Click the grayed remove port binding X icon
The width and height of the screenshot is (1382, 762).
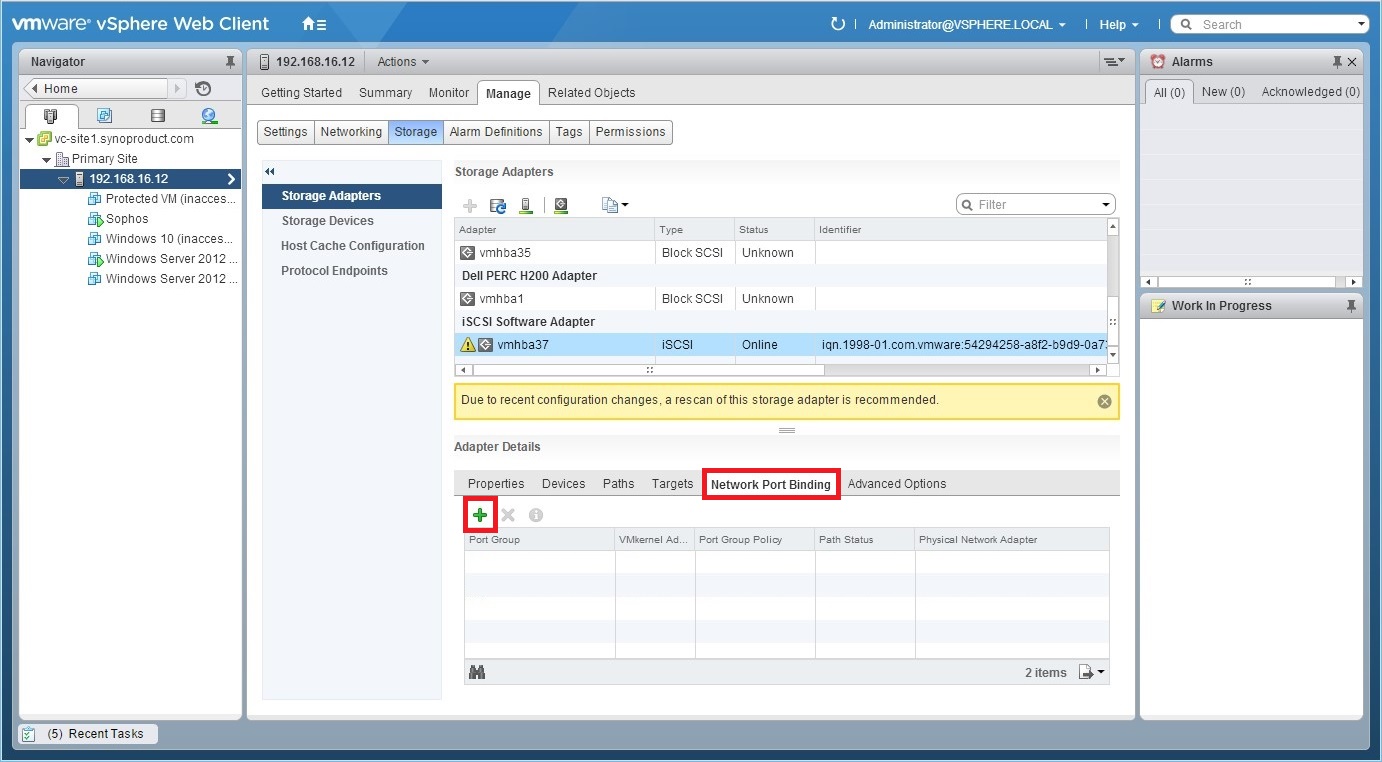pyautogui.click(x=508, y=514)
